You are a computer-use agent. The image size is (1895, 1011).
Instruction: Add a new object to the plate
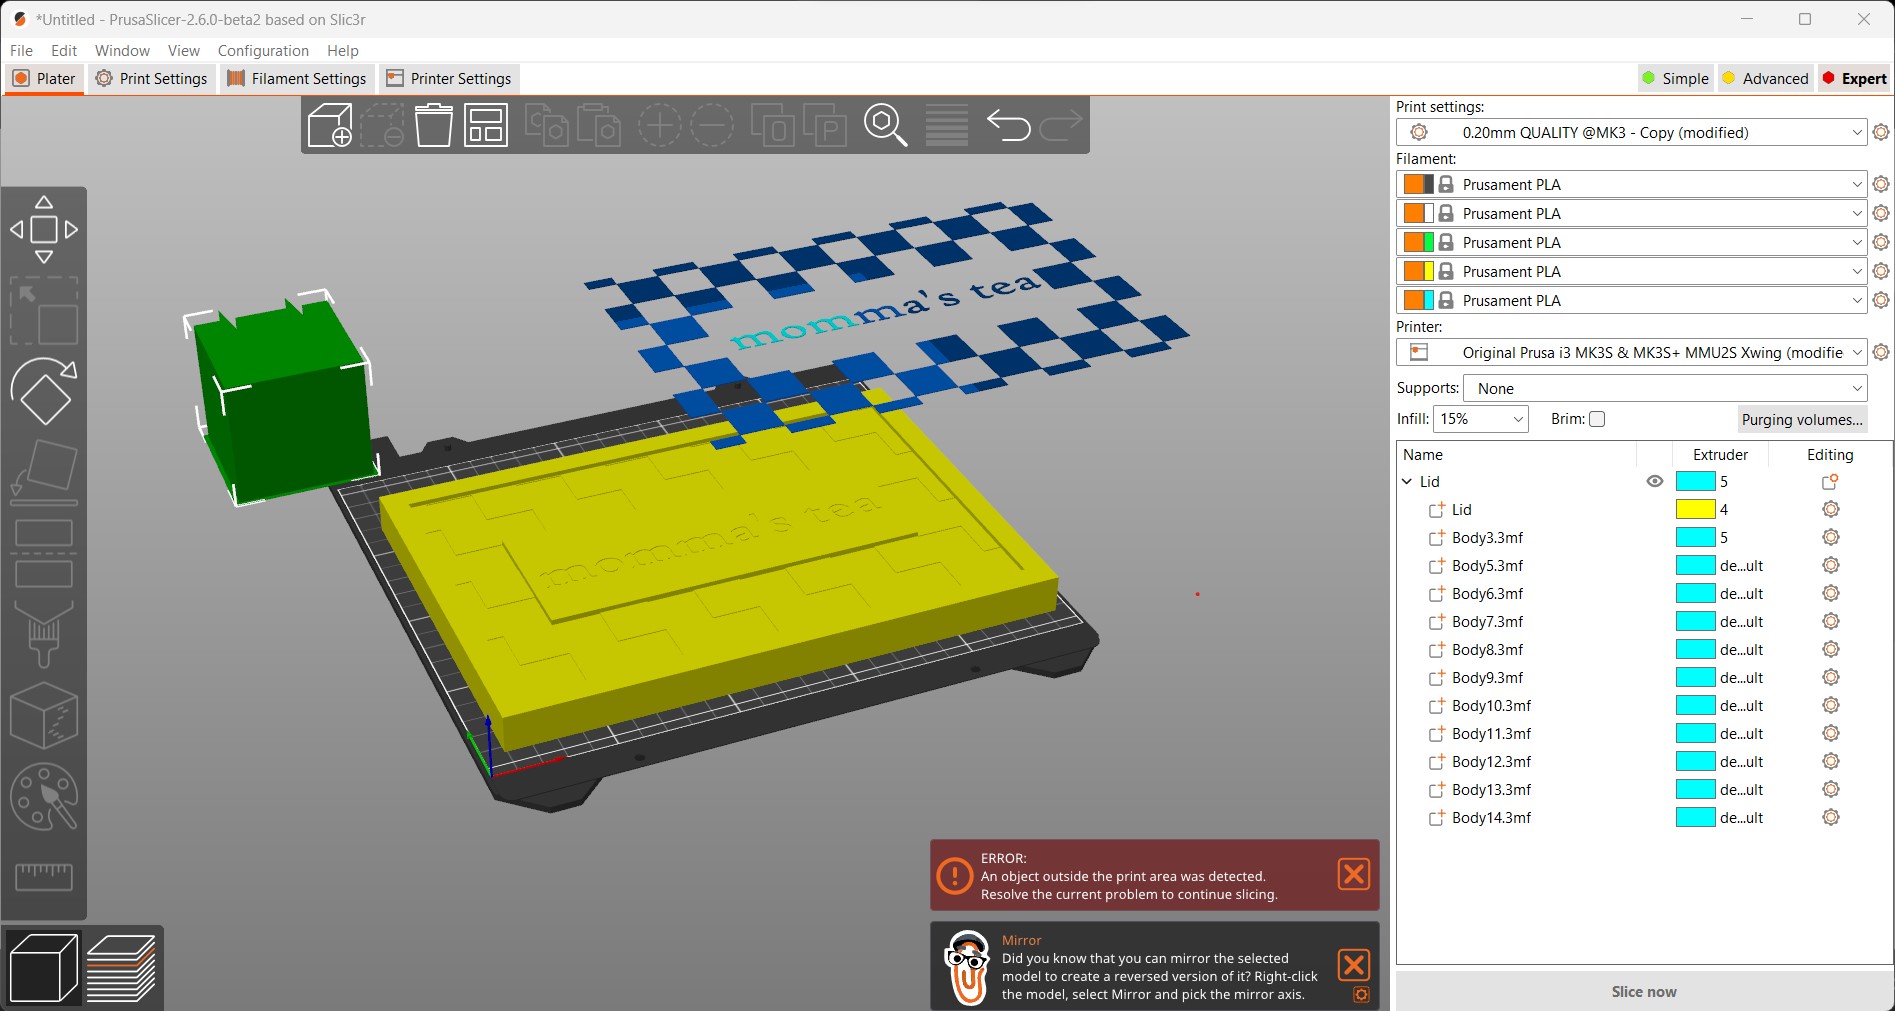[329, 124]
